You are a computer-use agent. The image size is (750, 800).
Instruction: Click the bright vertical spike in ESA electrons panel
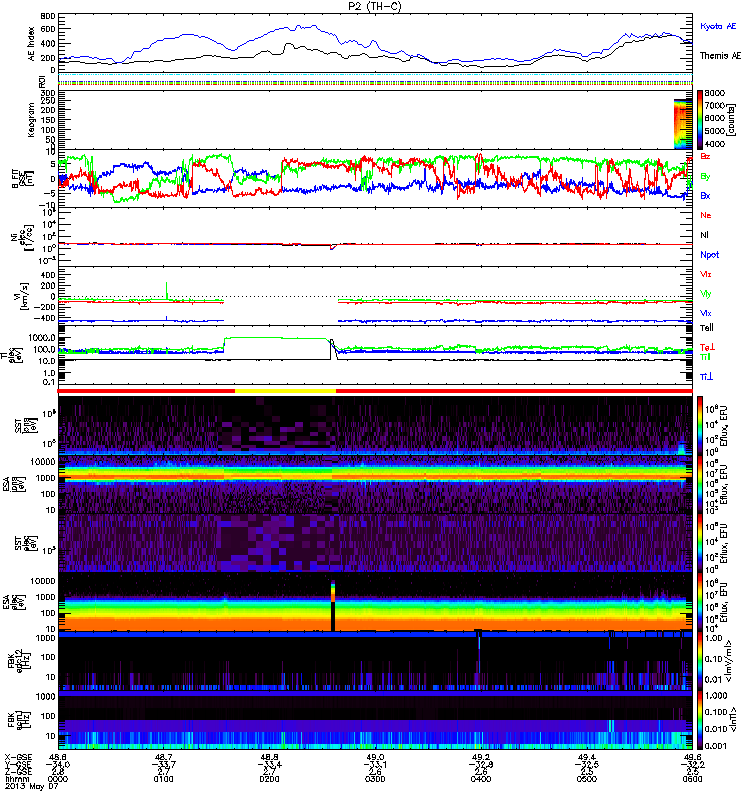[x=333, y=605]
